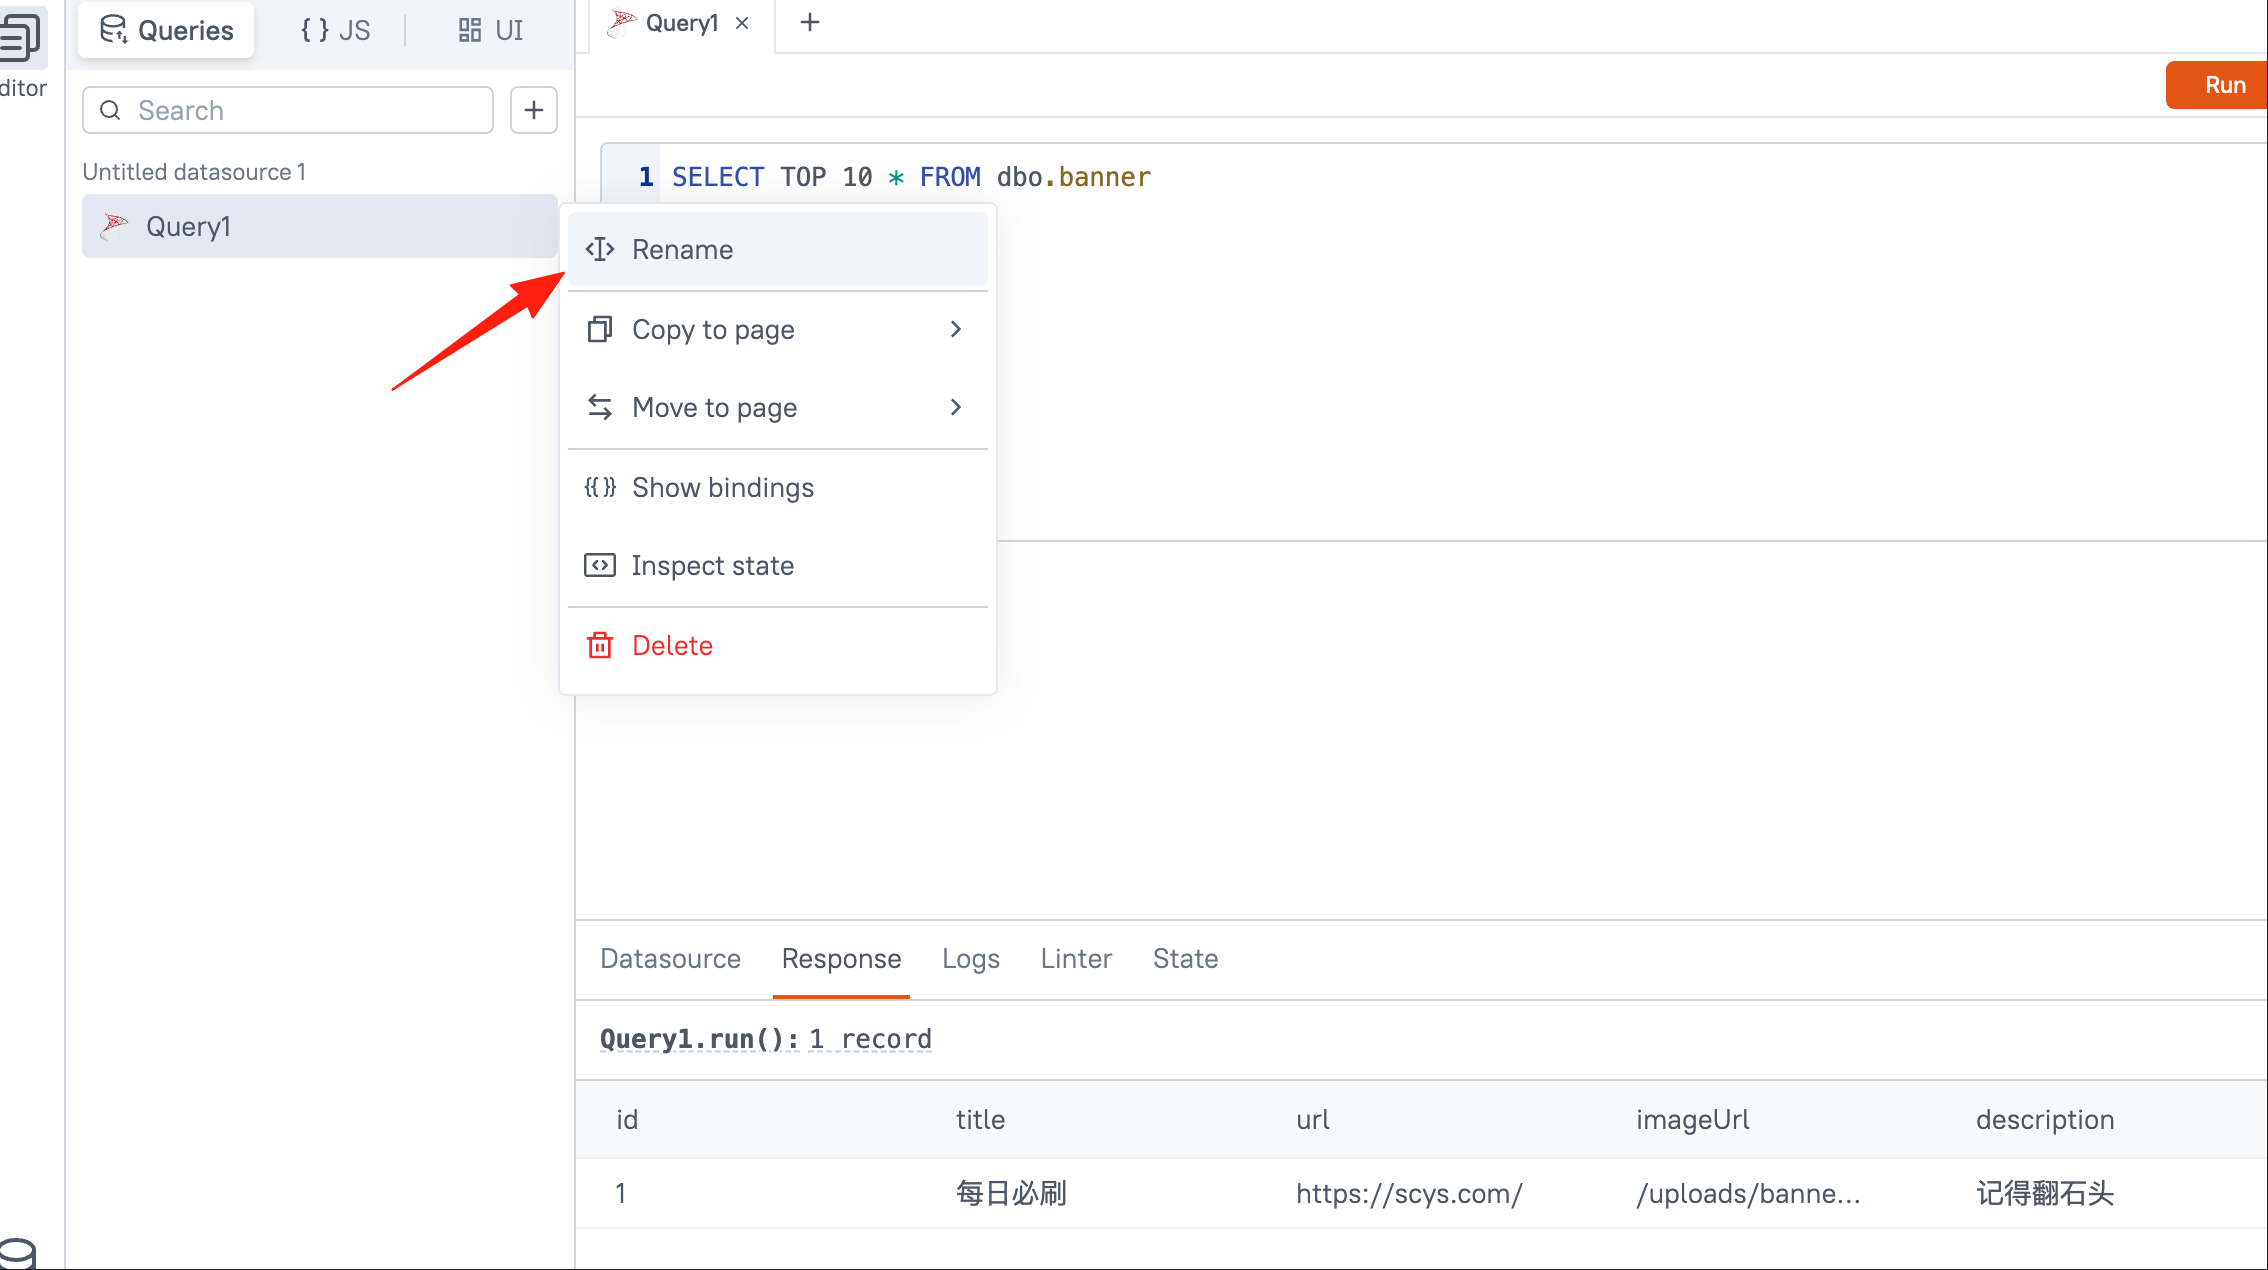Click the title column header
This screenshot has width=2268, height=1270.
[x=980, y=1119]
